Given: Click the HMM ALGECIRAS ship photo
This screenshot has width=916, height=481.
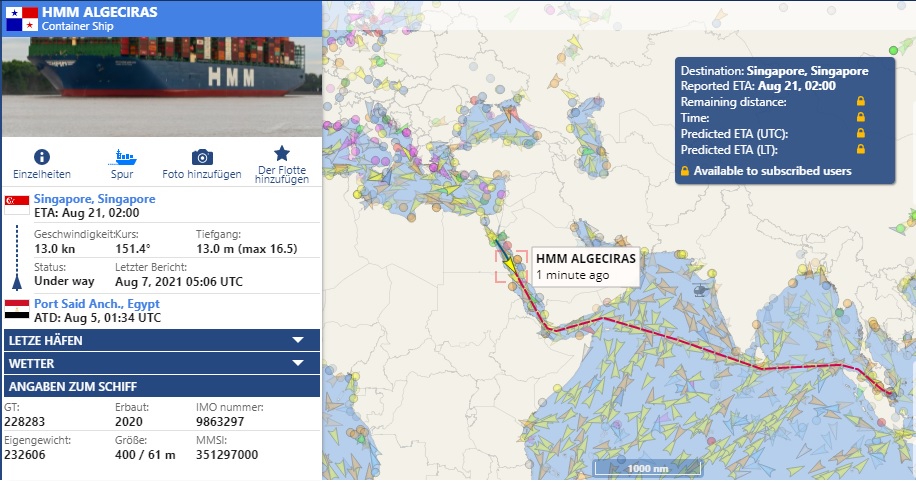Looking at the screenshot, I should pyautogui.click(x=162, y=86).
